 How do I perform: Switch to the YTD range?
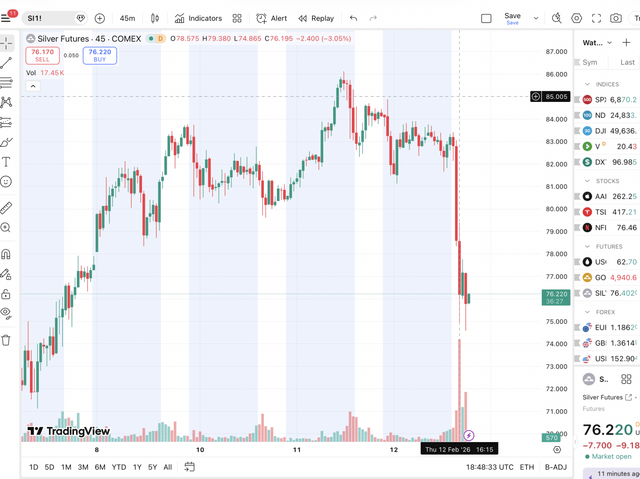point(118,467)
